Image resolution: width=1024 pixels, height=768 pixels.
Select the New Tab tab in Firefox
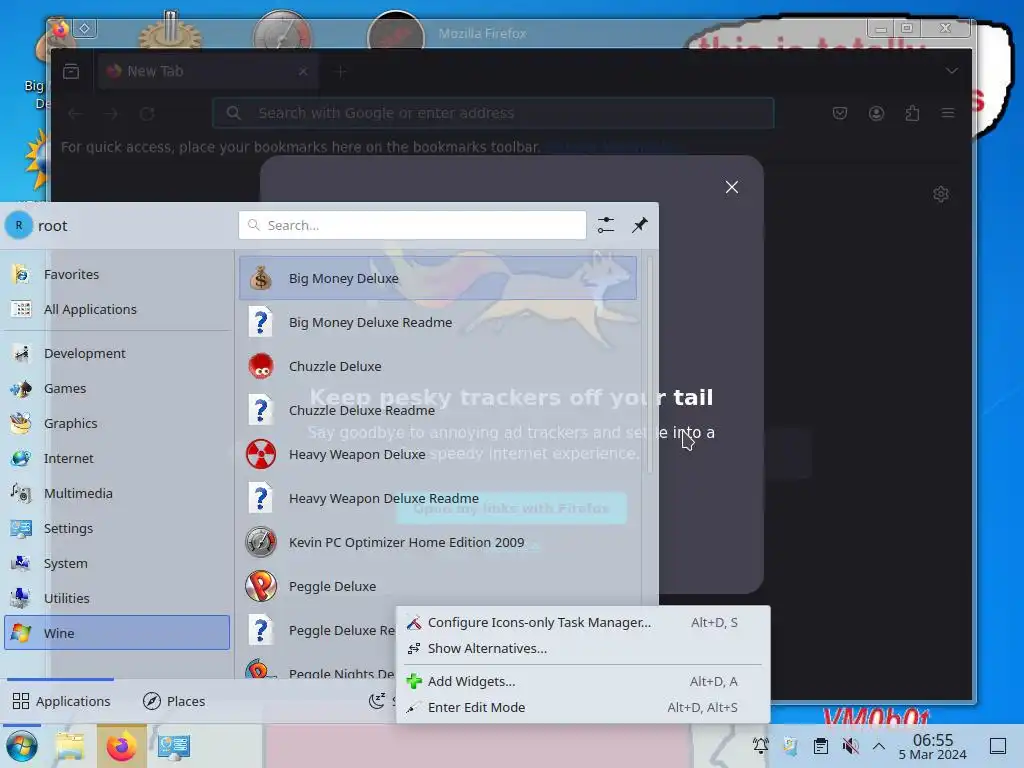click(208, 71)
